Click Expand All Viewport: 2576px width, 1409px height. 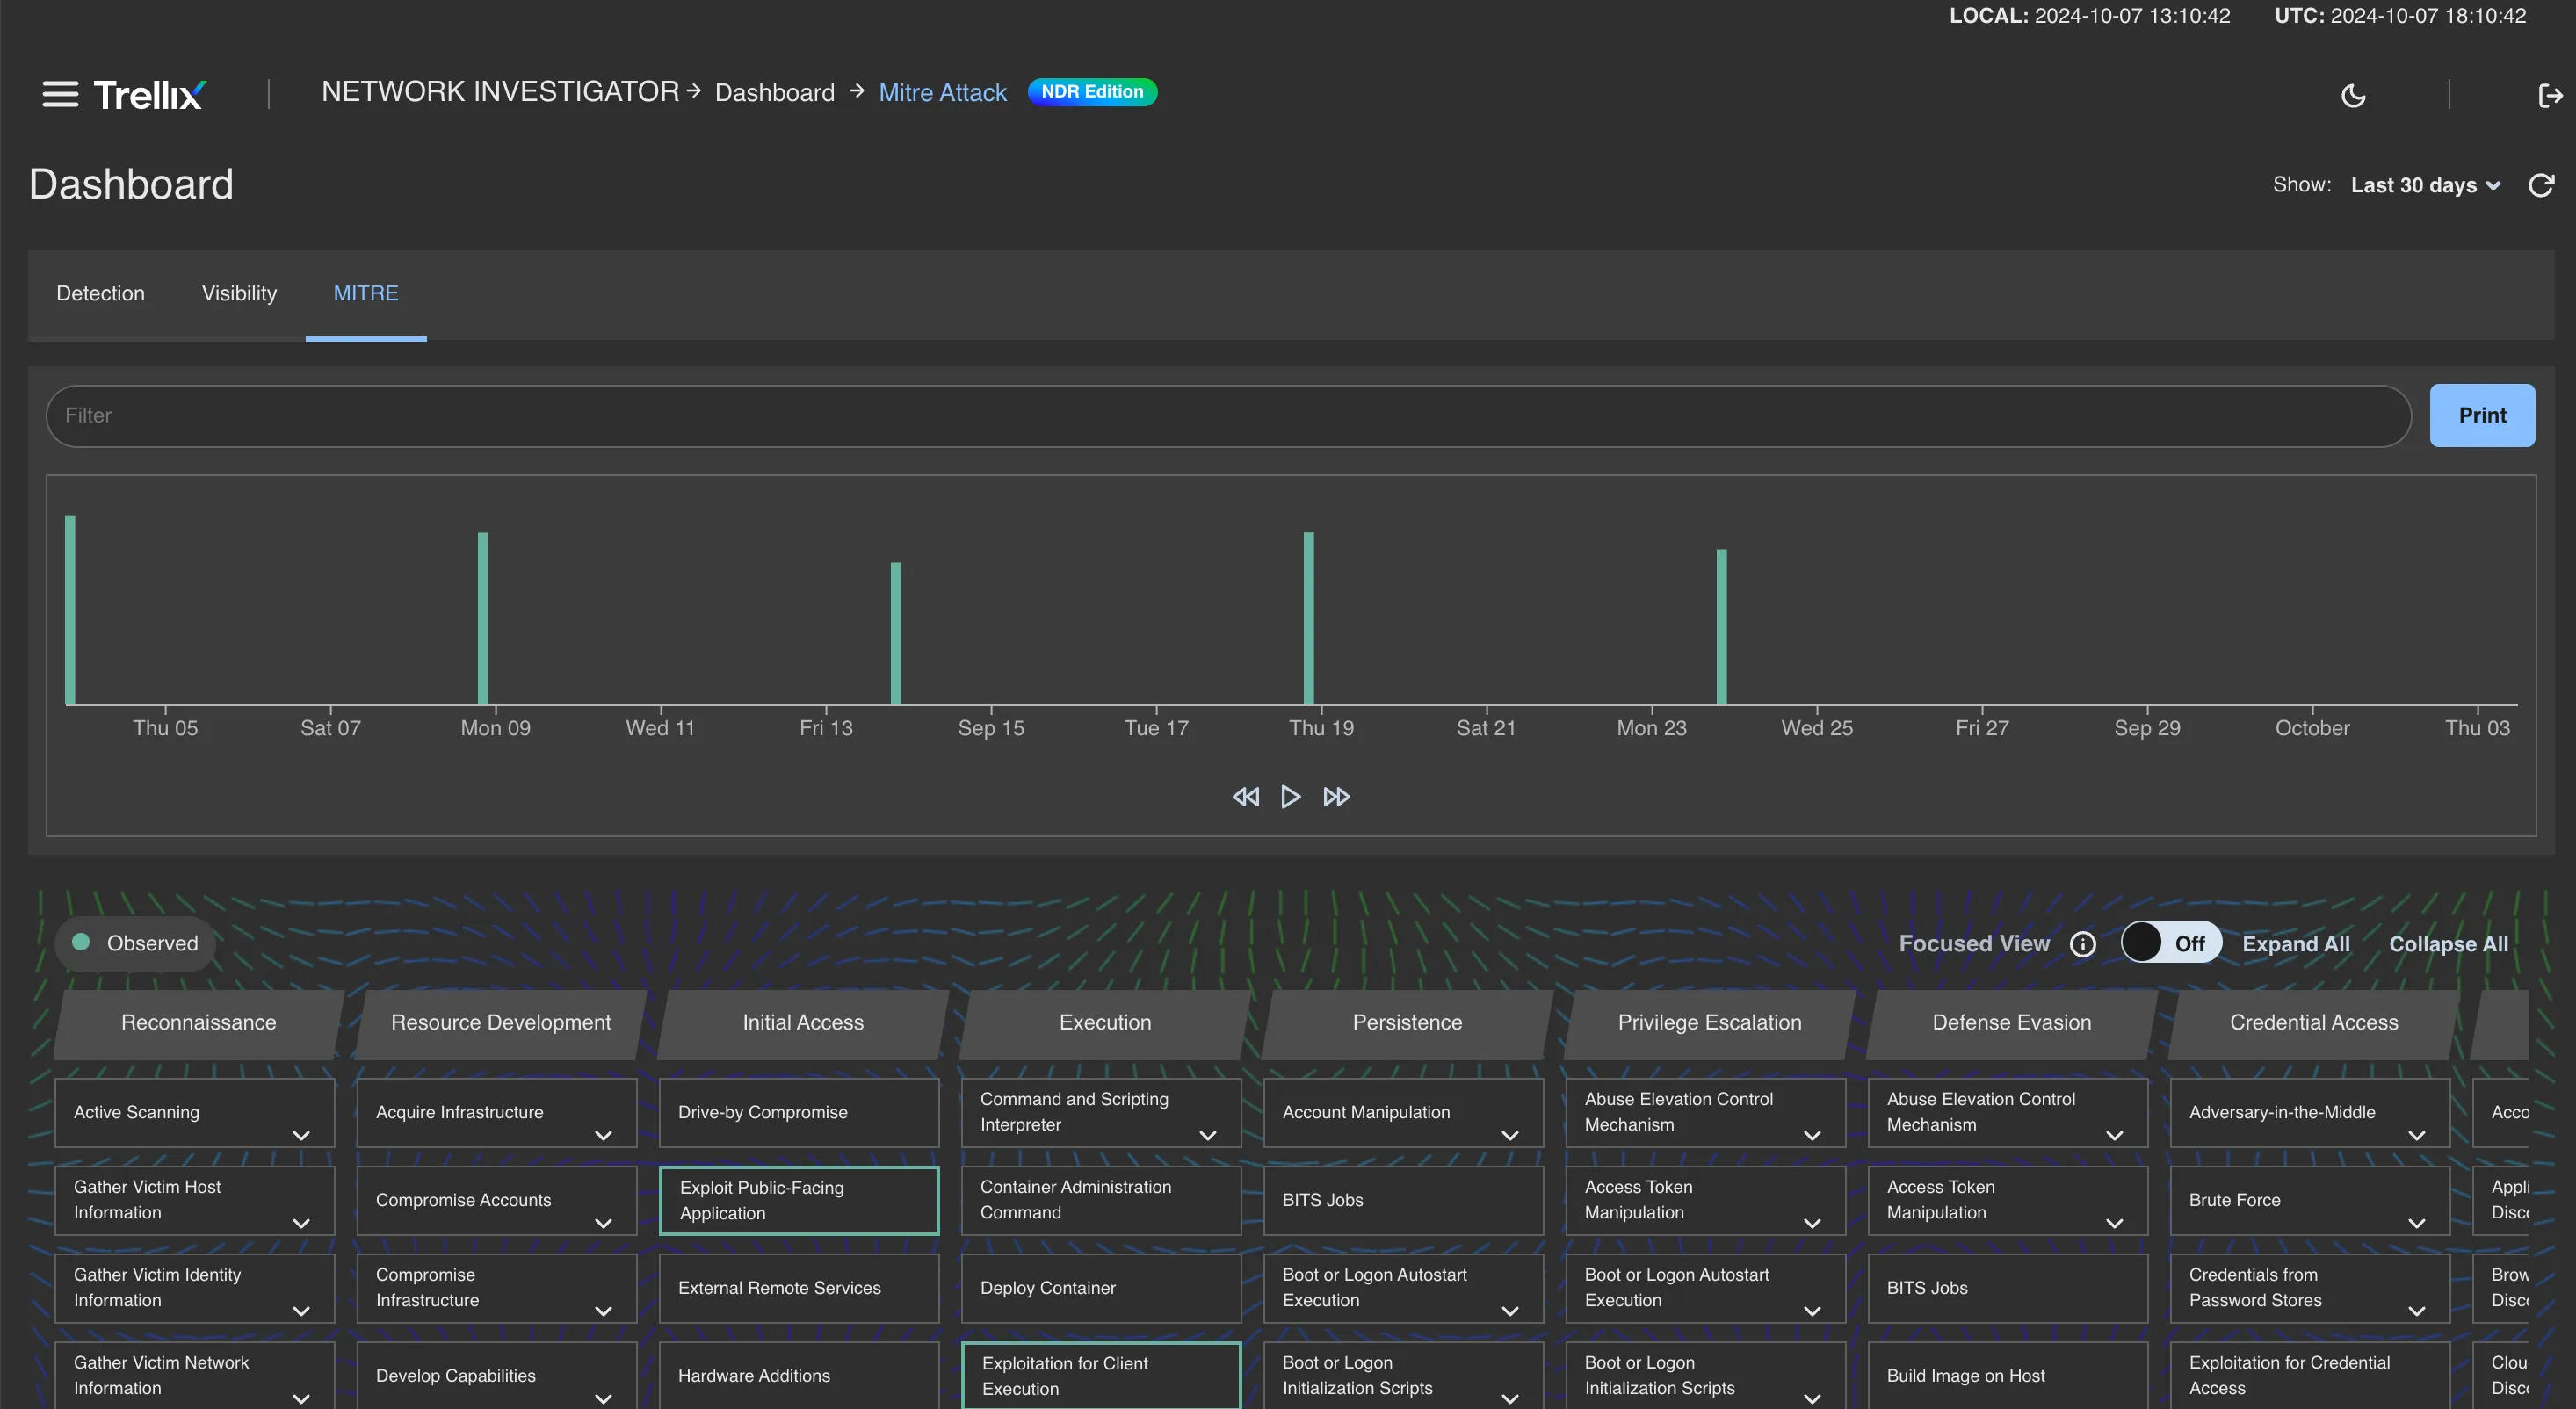tap(2296, 943)
